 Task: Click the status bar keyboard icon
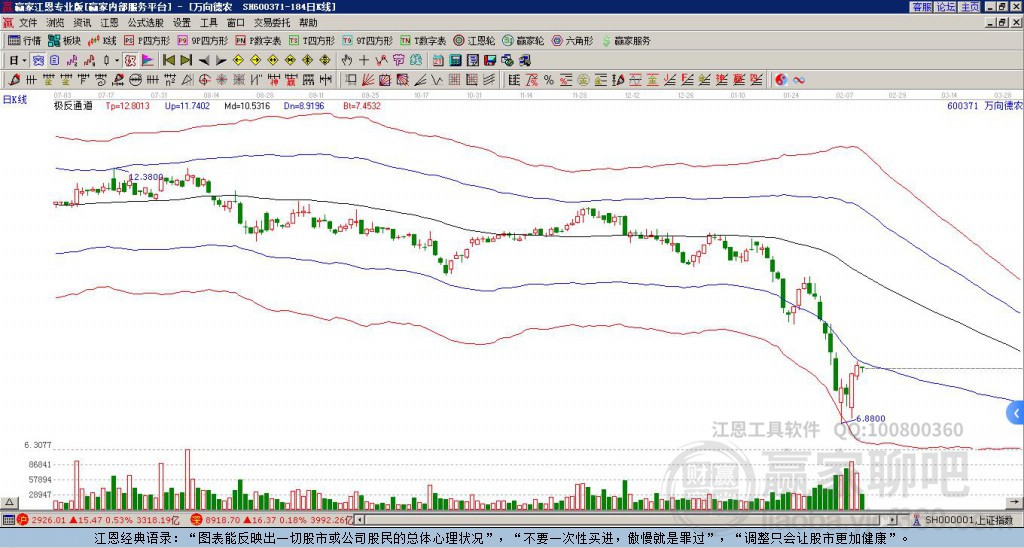point(8,520)
